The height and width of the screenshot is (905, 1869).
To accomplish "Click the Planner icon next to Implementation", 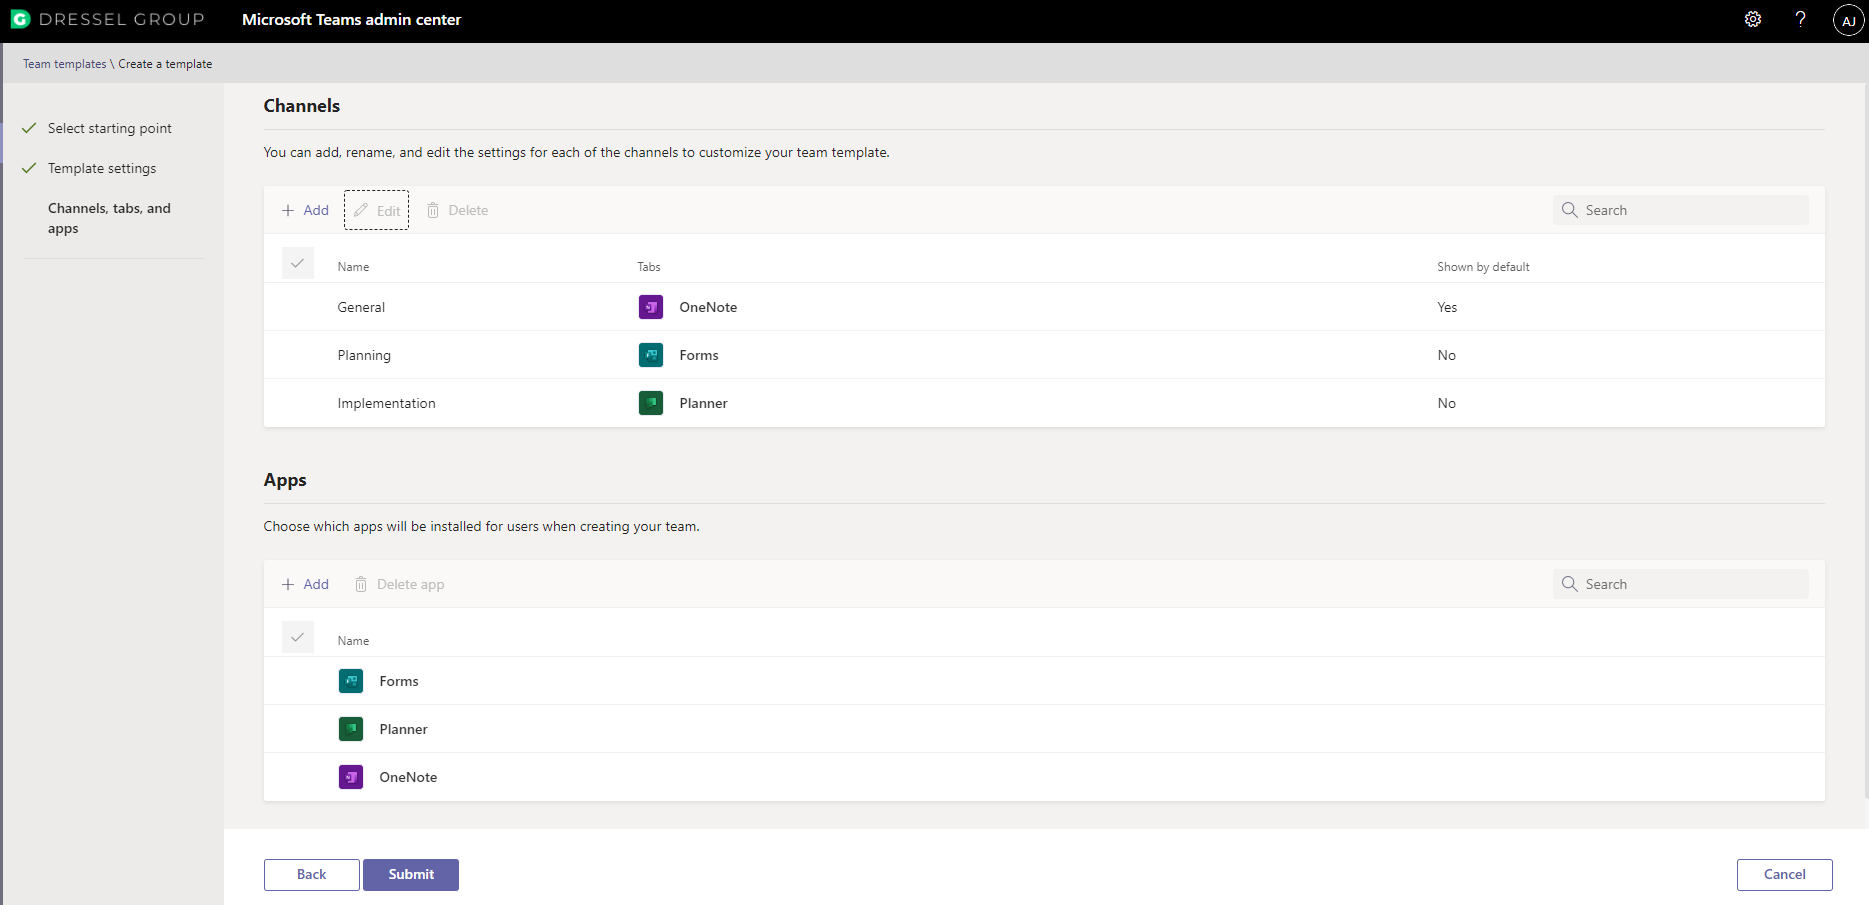I will coord(651,403).
